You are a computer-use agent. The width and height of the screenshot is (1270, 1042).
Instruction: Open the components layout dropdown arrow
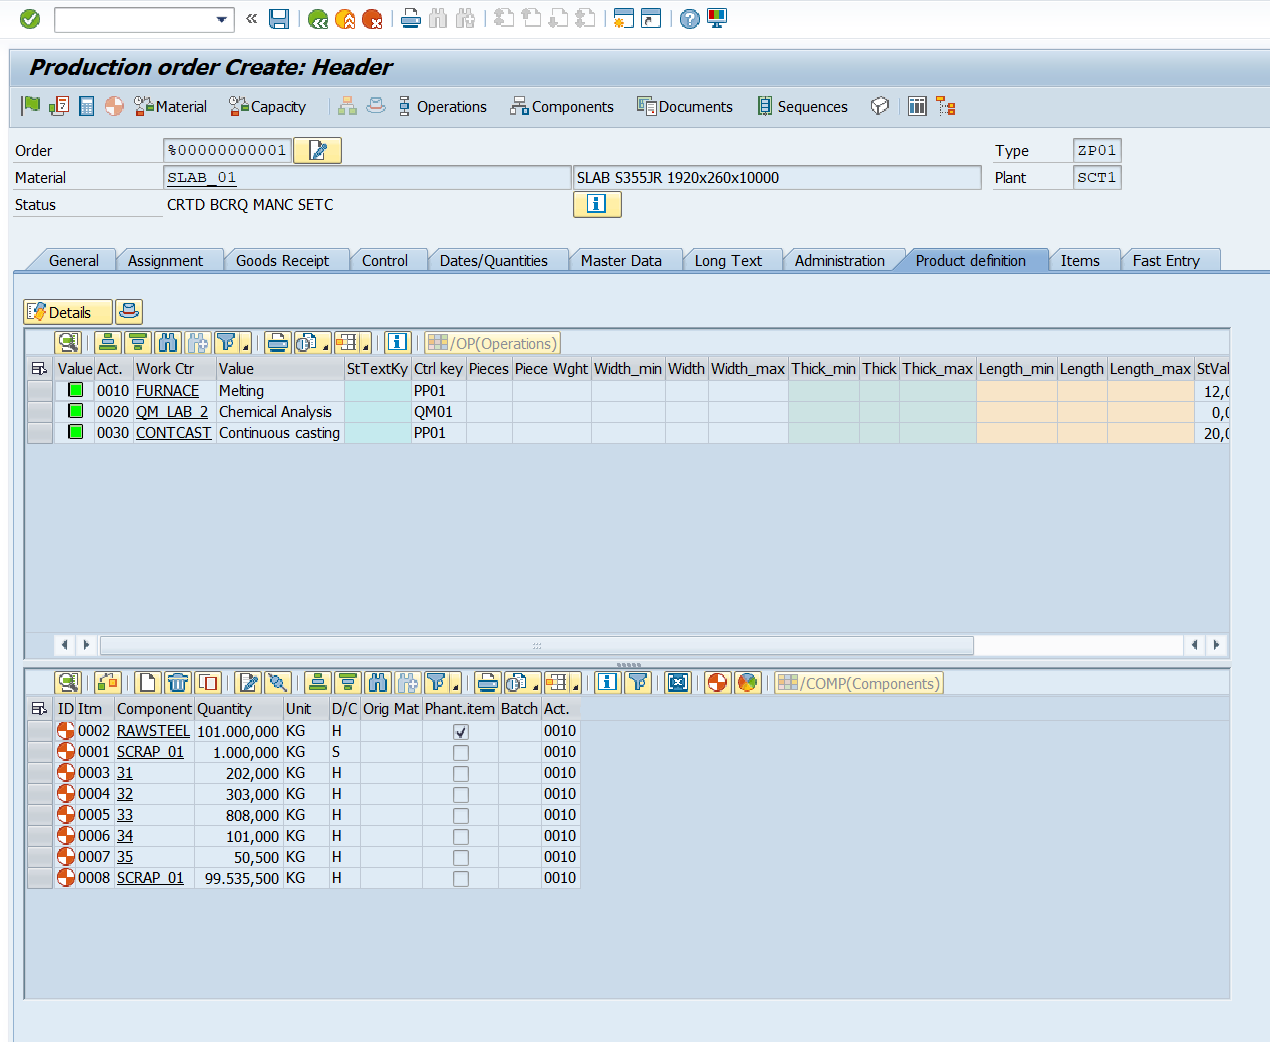click(x=575, y=687)
